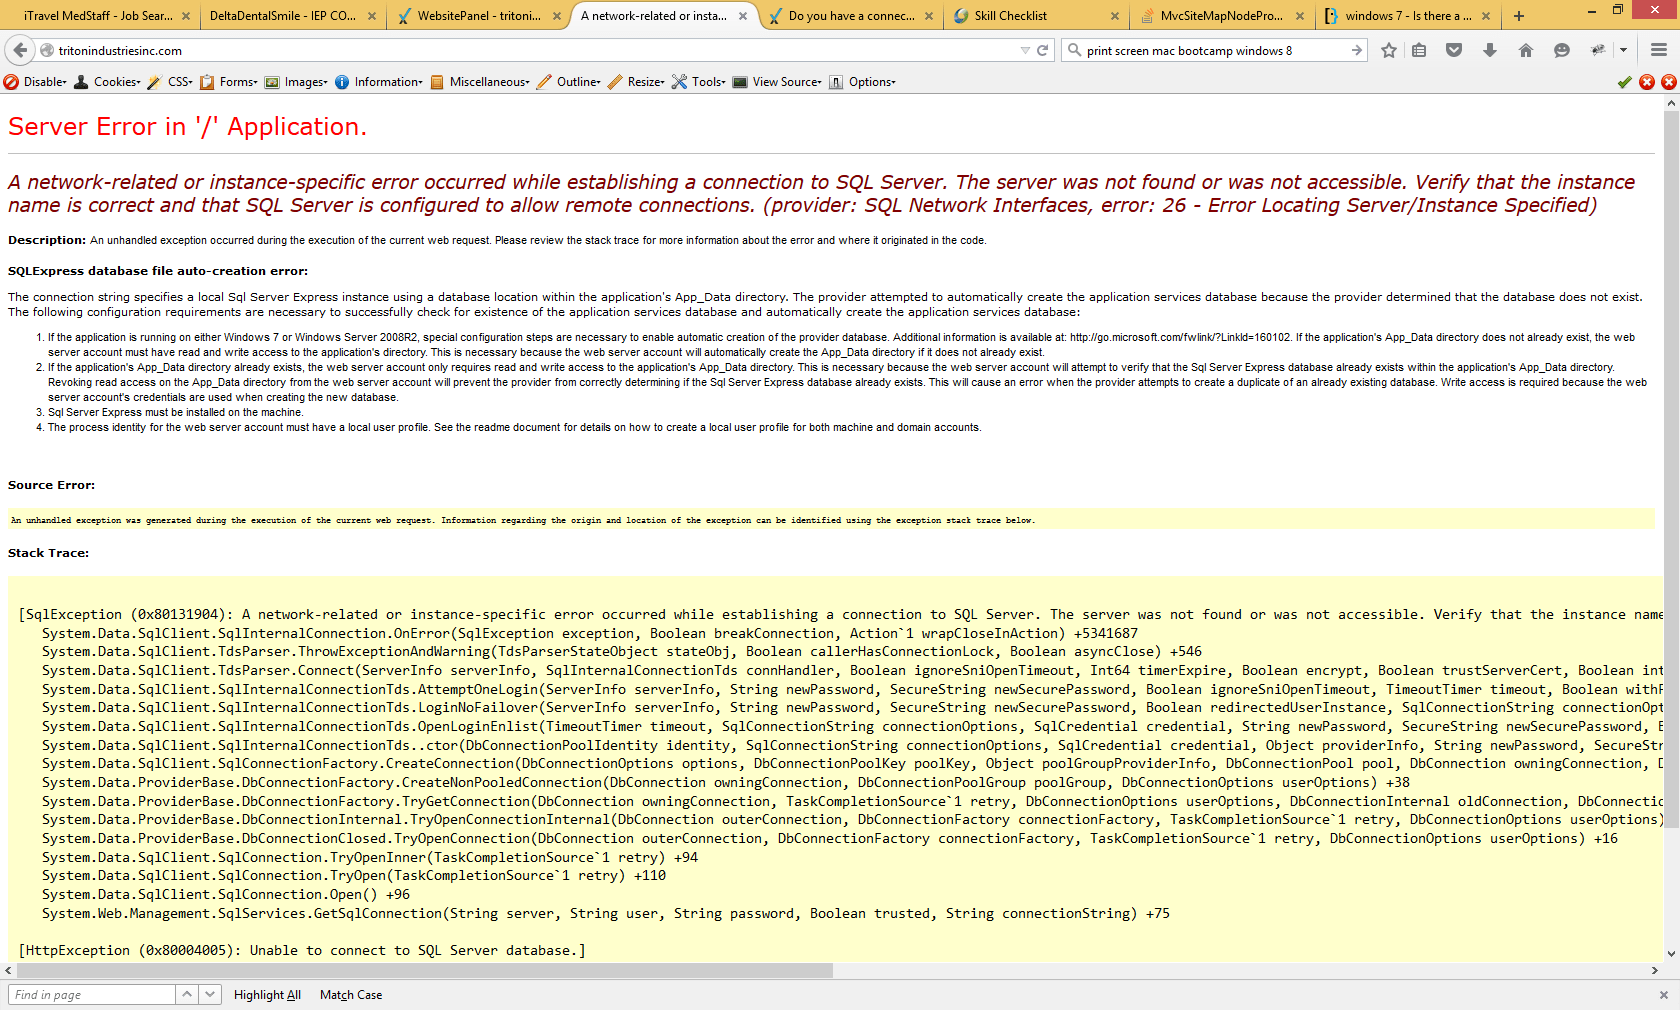Bookmark this page with the star icon
This screenshot has height=1010, width=1680.
(1388, 50)
